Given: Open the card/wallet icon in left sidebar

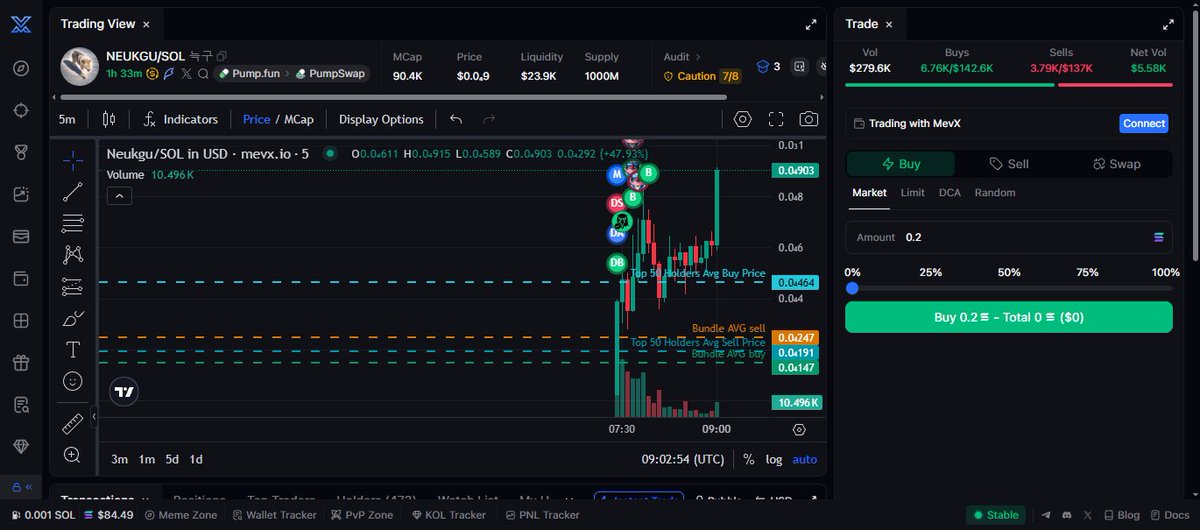Looking at the screenshot, I should coord(21,236).
